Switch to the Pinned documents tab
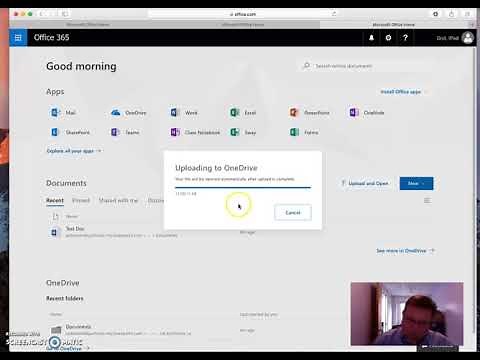Viewport: 480px width, 360px height. click(81, 200)
